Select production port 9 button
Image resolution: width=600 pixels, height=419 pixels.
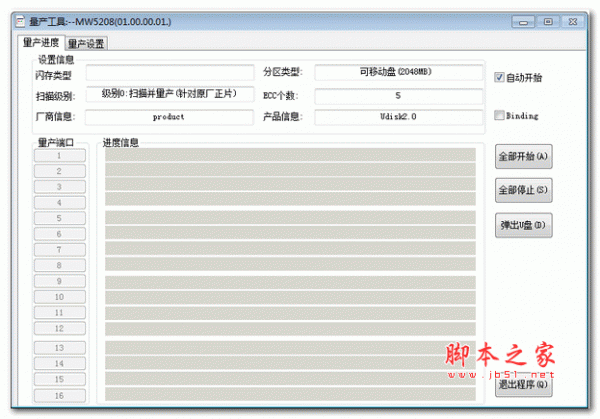pos(60,281)
